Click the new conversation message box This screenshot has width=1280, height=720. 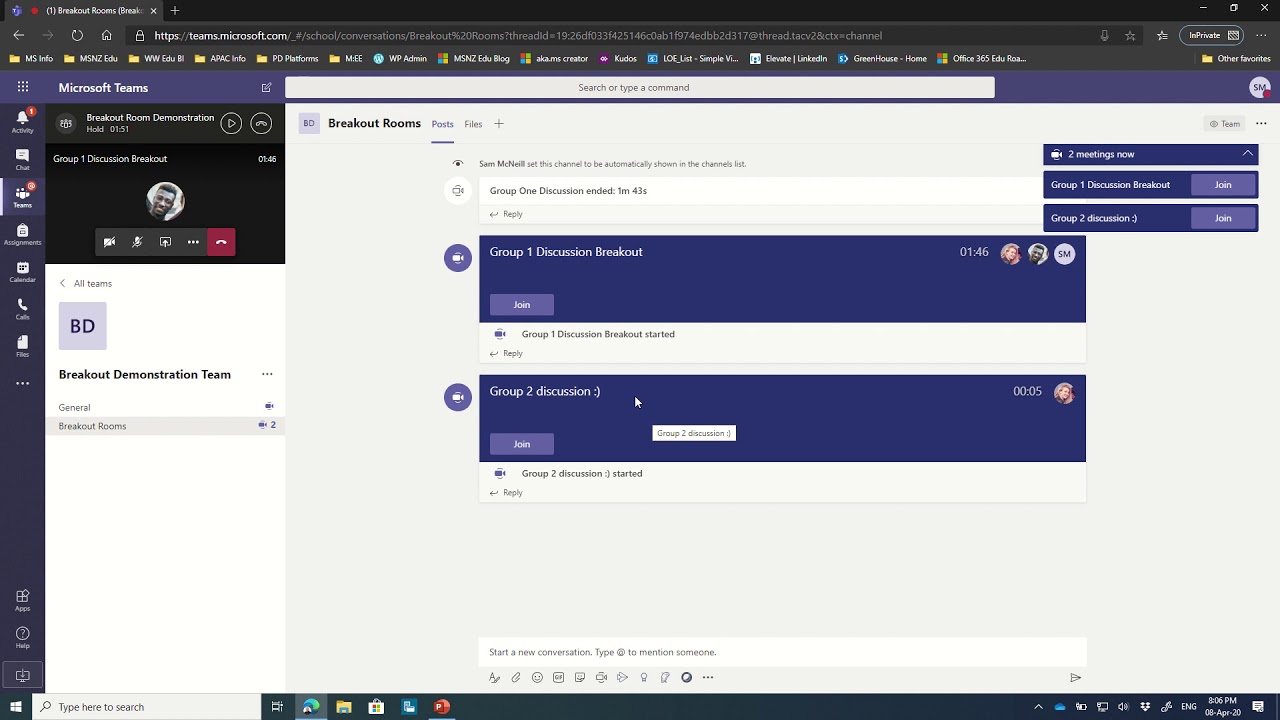pos(782,652)
